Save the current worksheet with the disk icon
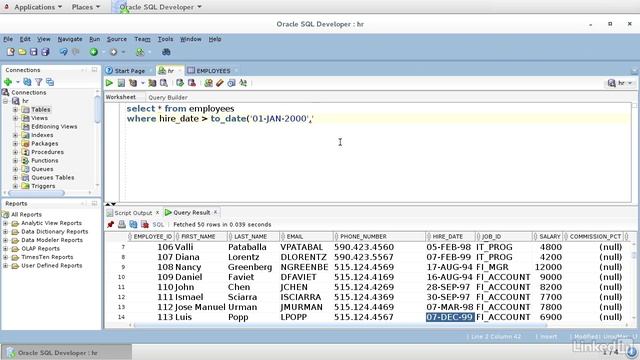The height and width of the screenshot is (360, 640). point(33,52)
